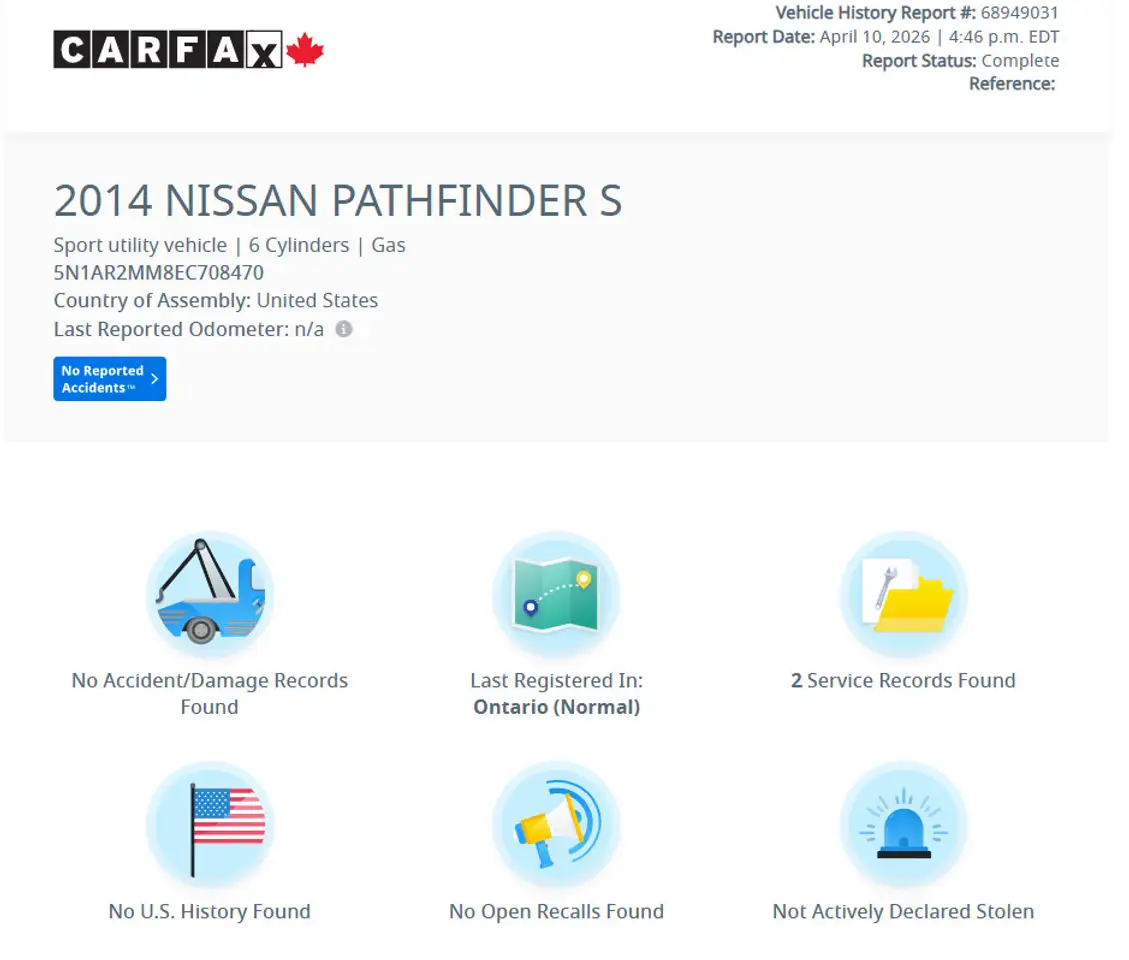Click the U.S. flag history icon
Screen dimensions: 1129x960
[x=210, y=825]
